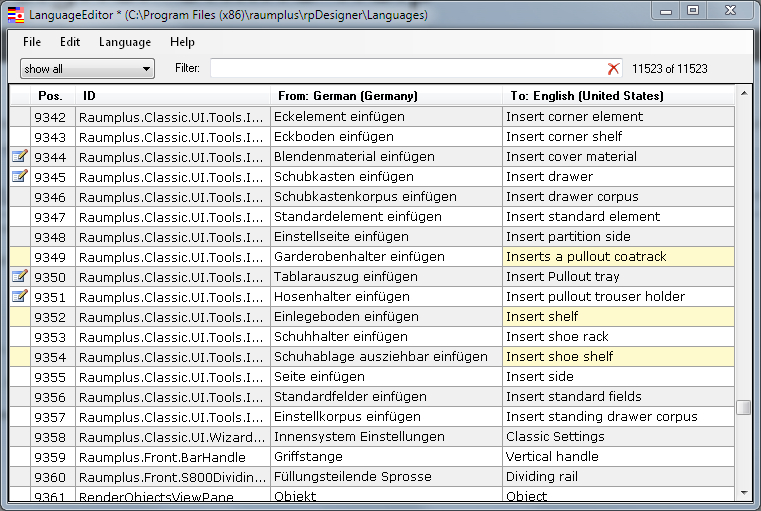Open the 'show all' dropdown
Screen dimensions: 761x511
[x=87, y=69]
